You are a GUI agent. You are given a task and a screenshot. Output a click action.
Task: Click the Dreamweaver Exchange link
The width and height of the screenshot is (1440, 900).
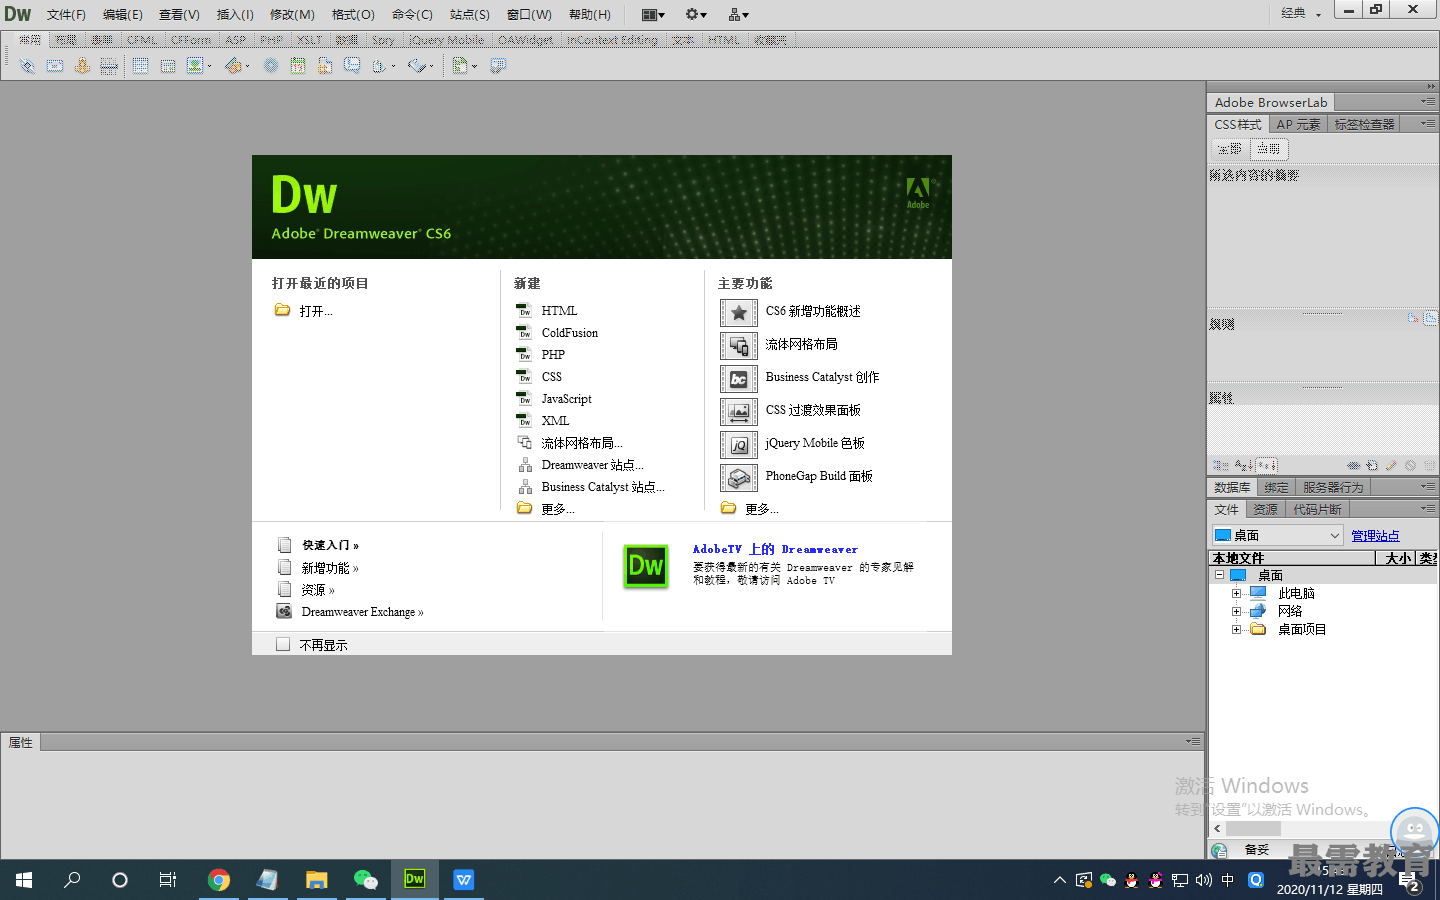[x=362, y=612]
